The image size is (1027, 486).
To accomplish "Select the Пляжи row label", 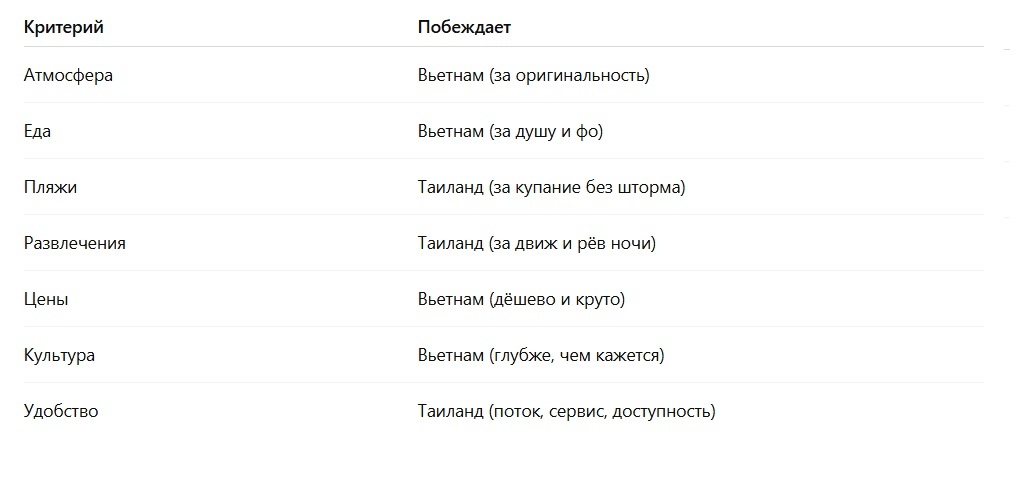I will point(50,187).
